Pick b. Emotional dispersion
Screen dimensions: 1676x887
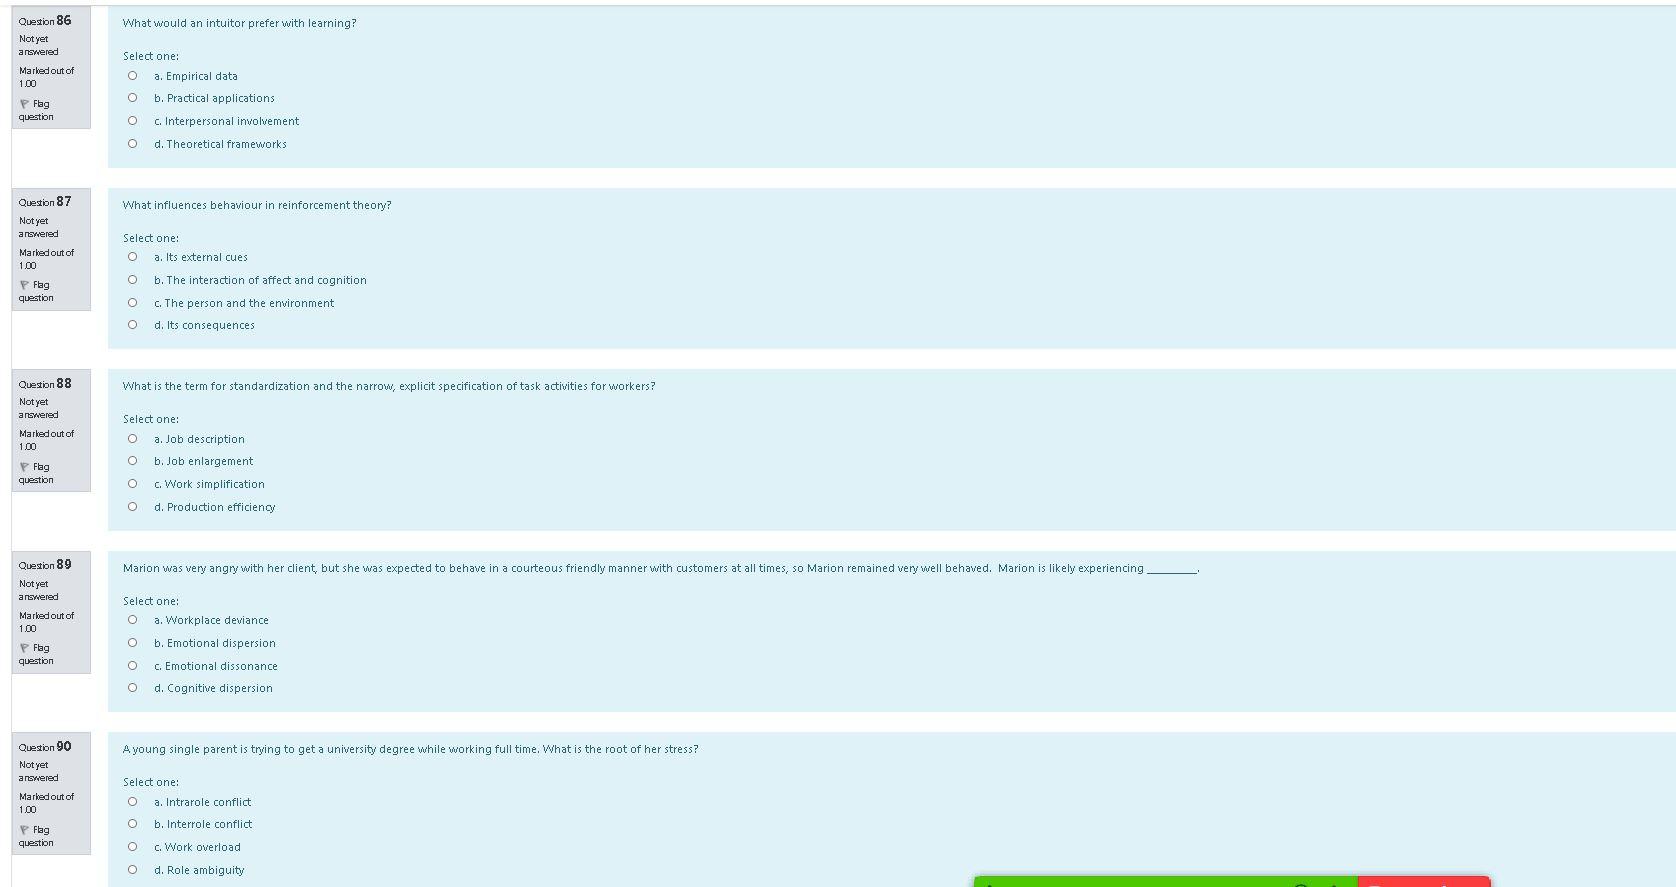click(x=132, y=643)
